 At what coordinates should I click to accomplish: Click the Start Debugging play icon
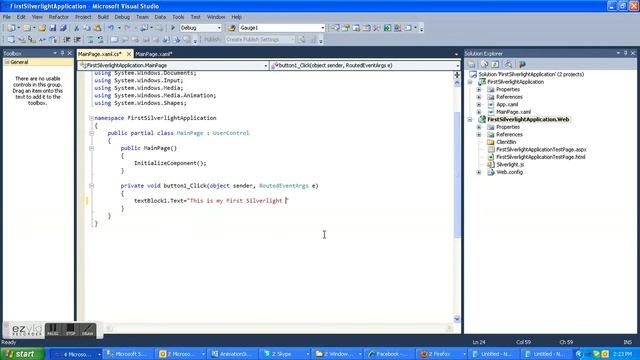(173, 28)
